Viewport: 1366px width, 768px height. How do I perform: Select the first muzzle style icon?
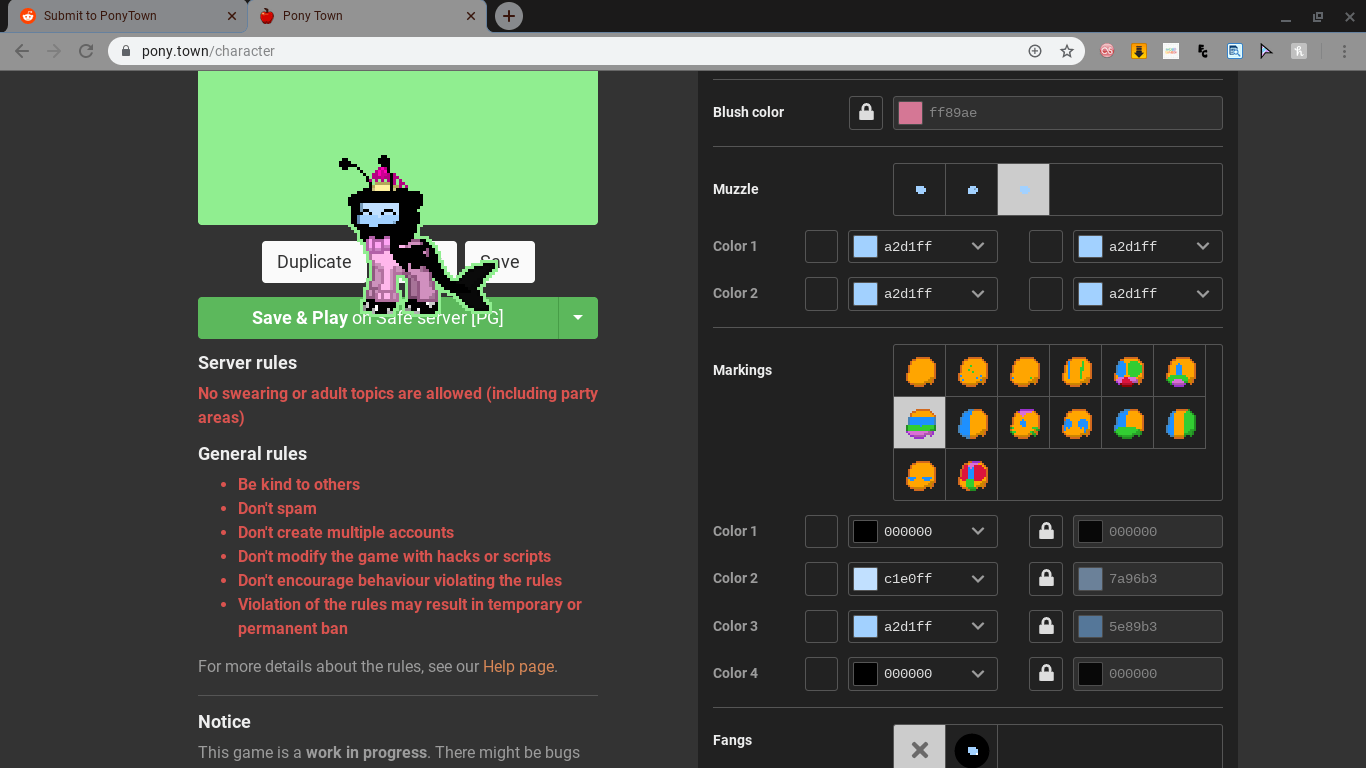918,189
